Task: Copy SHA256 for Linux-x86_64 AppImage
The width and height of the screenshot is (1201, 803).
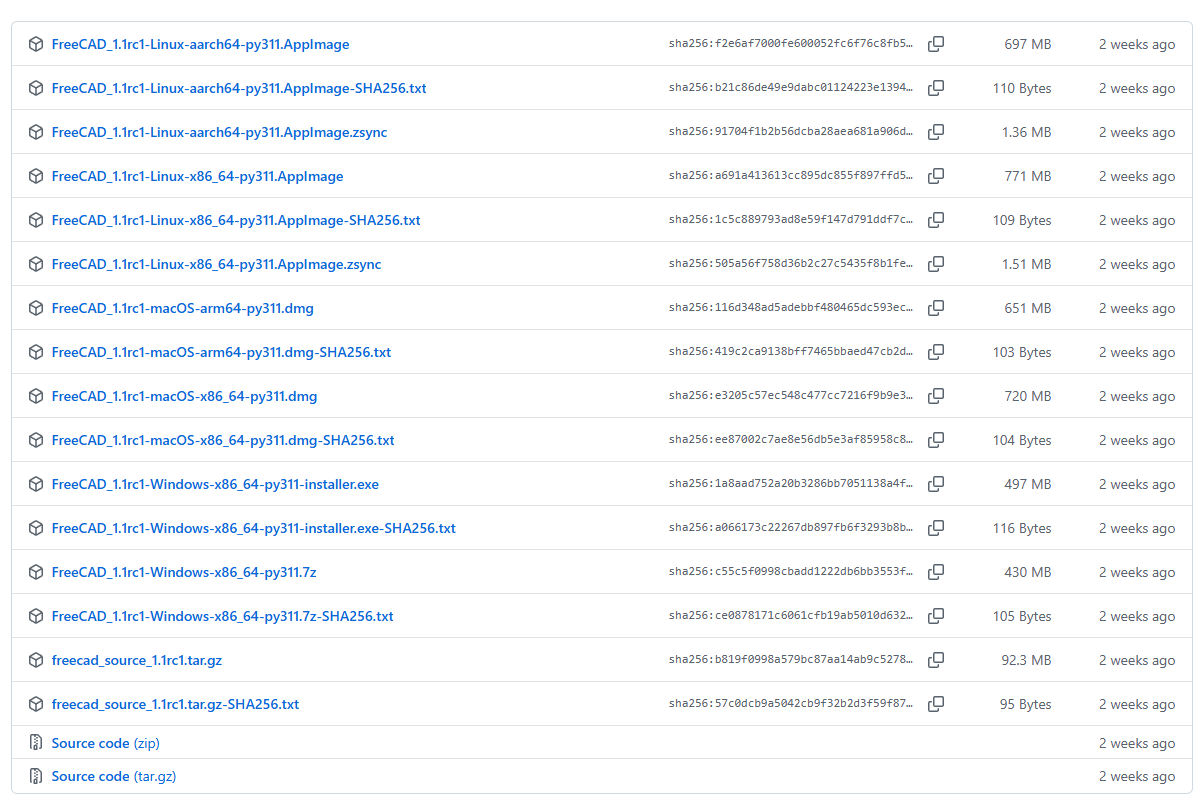Action: 936,176
